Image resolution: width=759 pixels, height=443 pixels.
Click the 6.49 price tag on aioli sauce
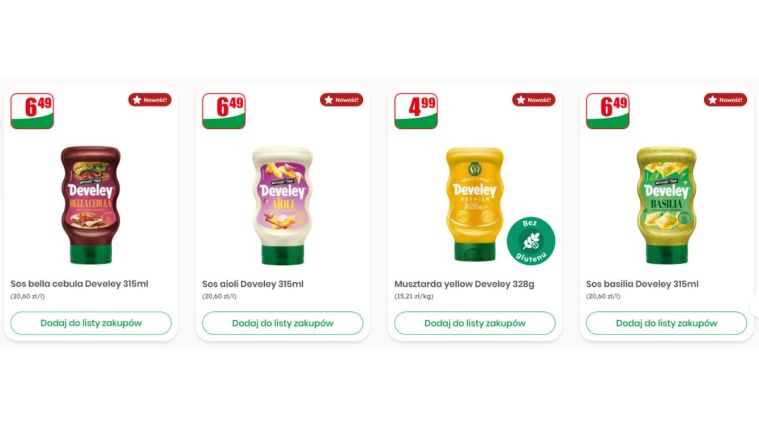coord(224,111)
